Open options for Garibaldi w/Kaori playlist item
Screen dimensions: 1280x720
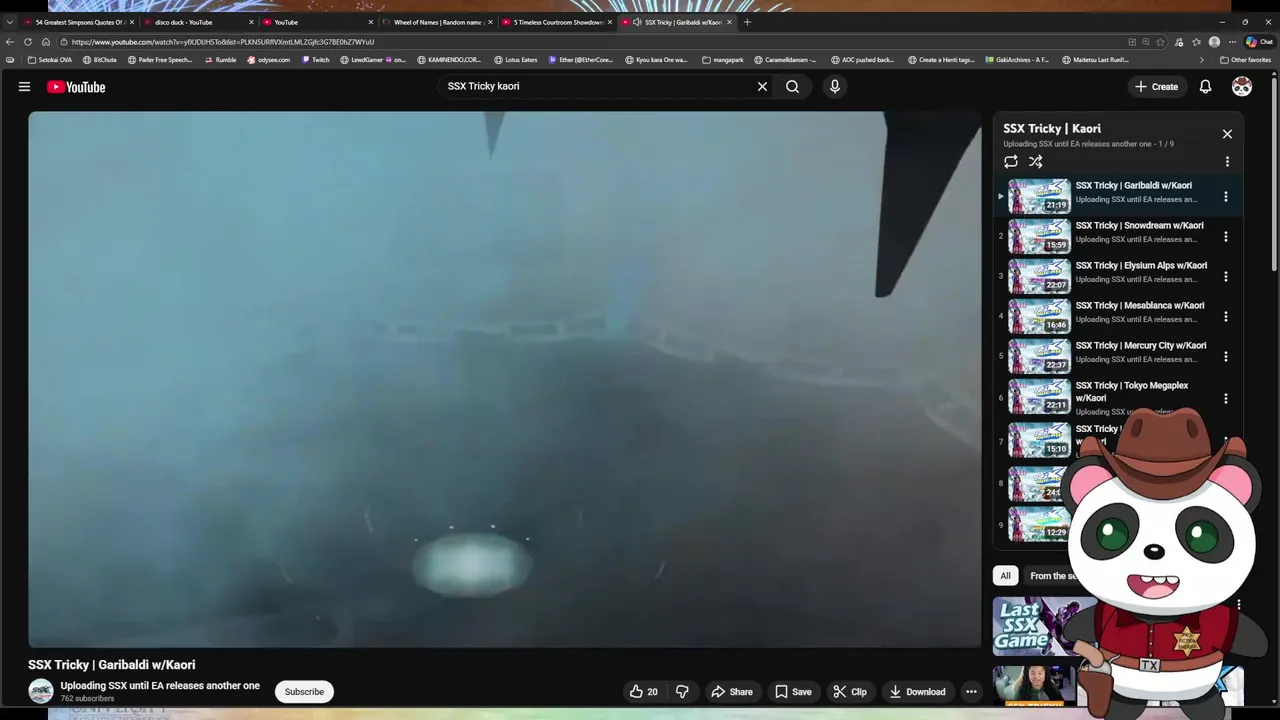pos(1226,197)
